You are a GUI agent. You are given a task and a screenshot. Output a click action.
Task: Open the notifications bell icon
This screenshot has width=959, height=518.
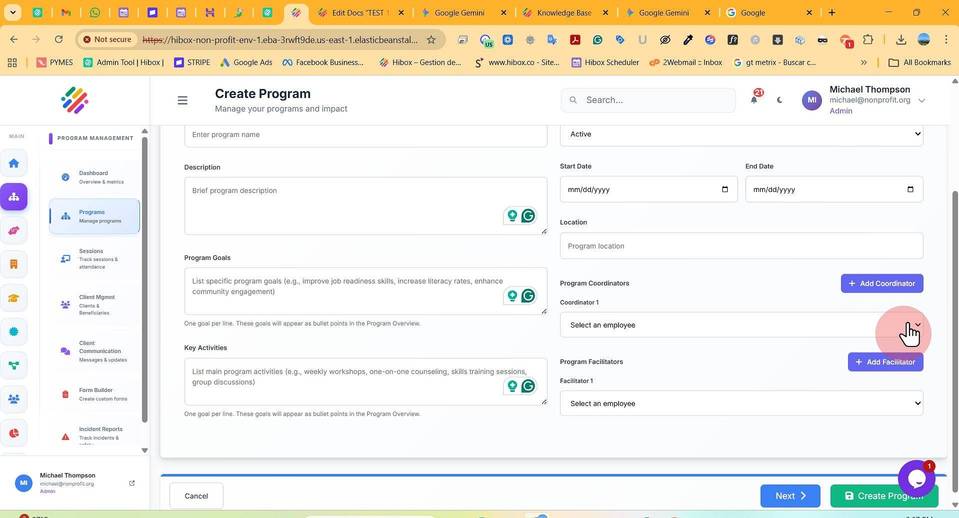click(x=754, y=100)
